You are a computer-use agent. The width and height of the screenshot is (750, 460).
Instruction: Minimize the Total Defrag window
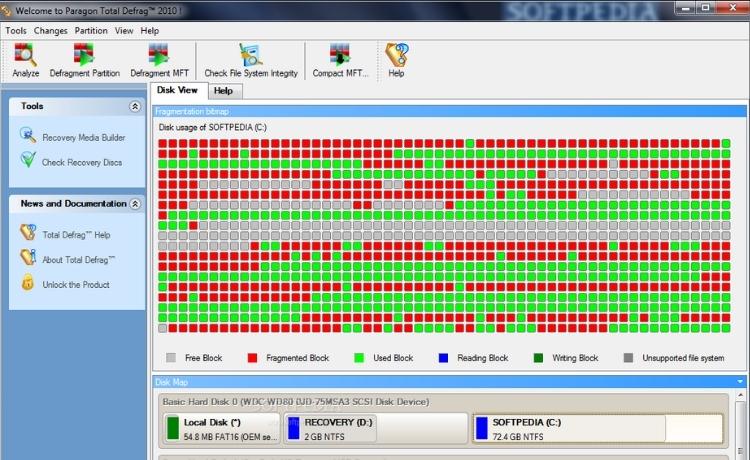tap(686, 8)
